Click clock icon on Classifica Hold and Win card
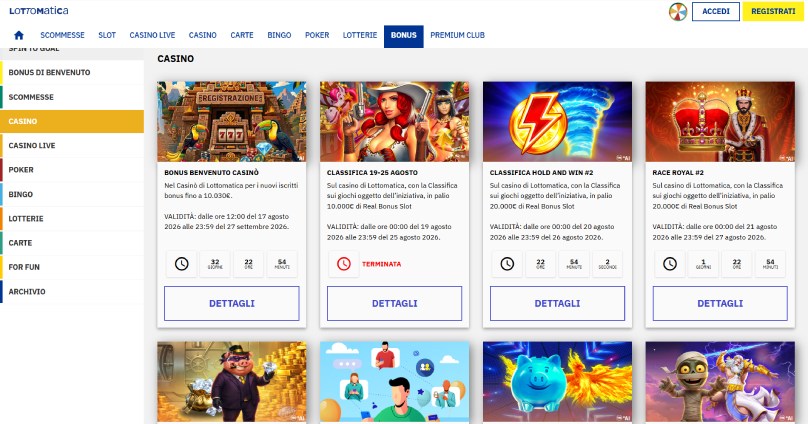 (507, 264)
